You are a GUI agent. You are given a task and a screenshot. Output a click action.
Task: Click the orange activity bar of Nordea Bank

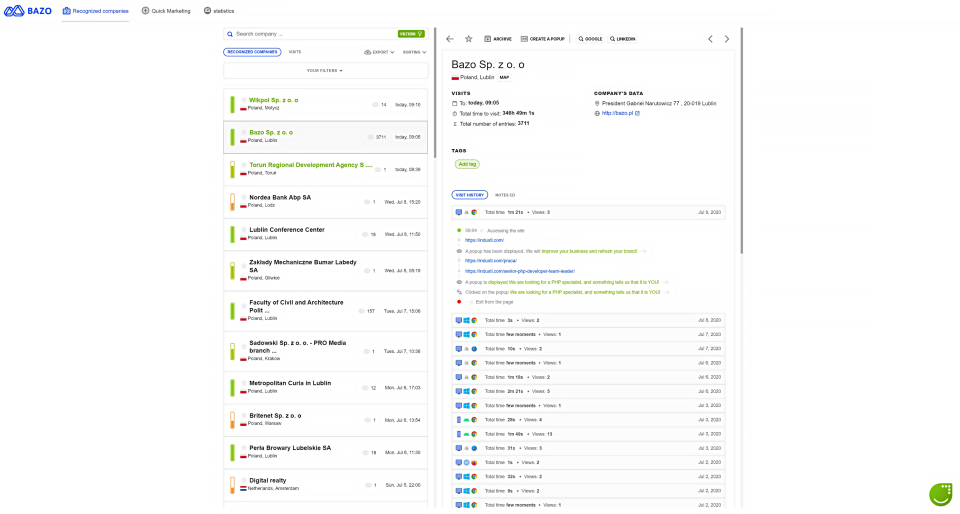pos(233,202)
